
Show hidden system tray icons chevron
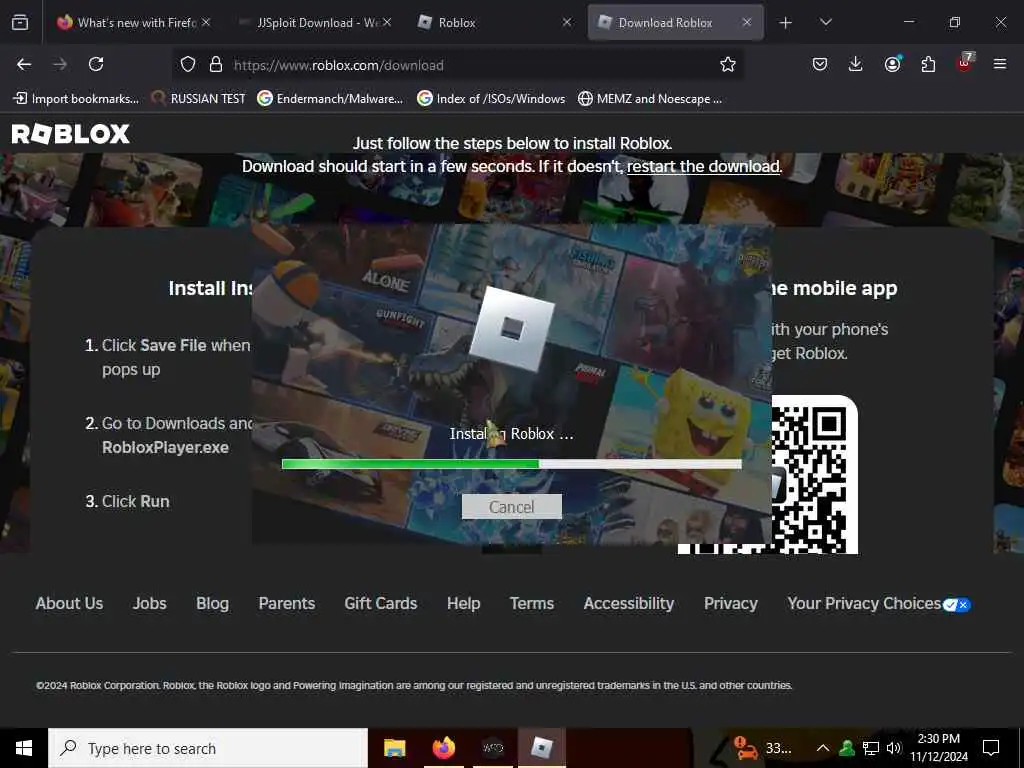[x=823, y=748]
